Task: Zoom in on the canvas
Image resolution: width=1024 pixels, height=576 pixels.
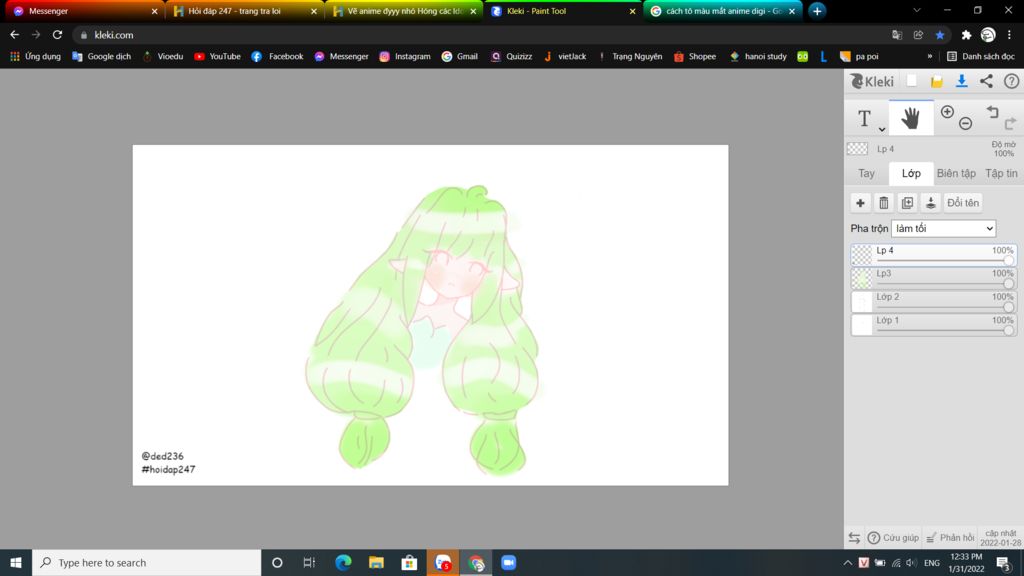Action: click(x=947, y=112)
